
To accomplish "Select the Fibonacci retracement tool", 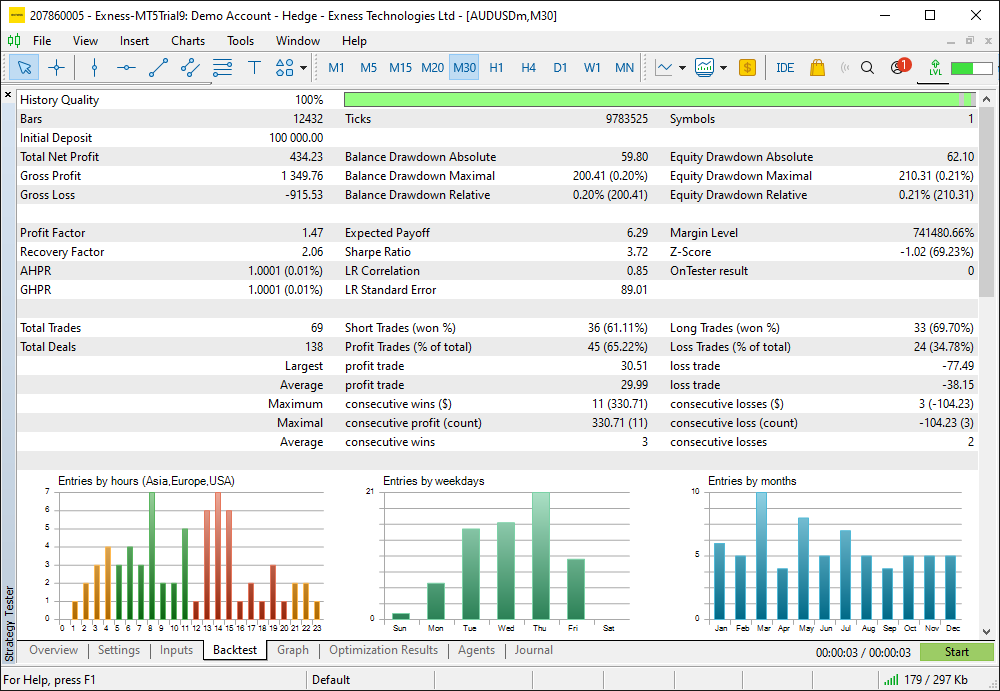I will pyautogui.click(x=222, y=67).
